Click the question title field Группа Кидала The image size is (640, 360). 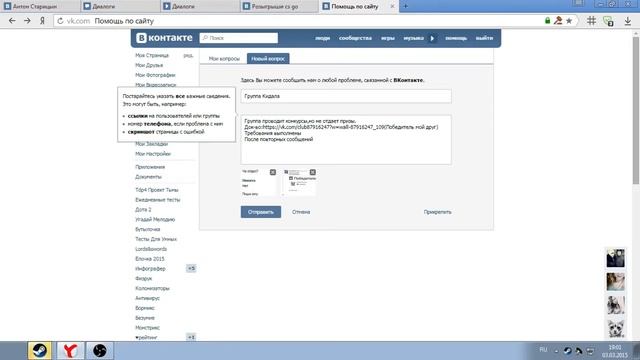(x=346, y=96)
